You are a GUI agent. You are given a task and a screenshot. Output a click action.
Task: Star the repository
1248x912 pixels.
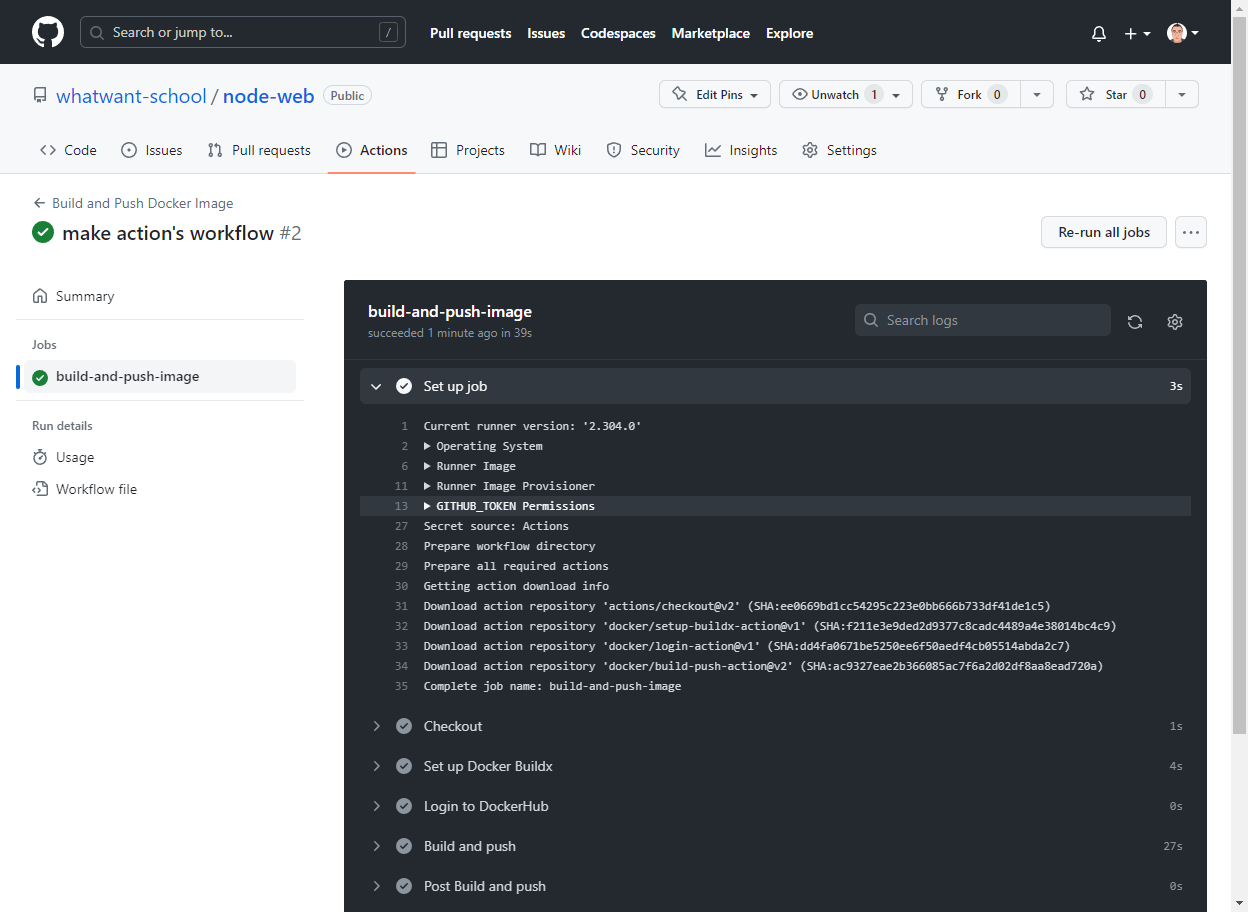click(1114, 94)
